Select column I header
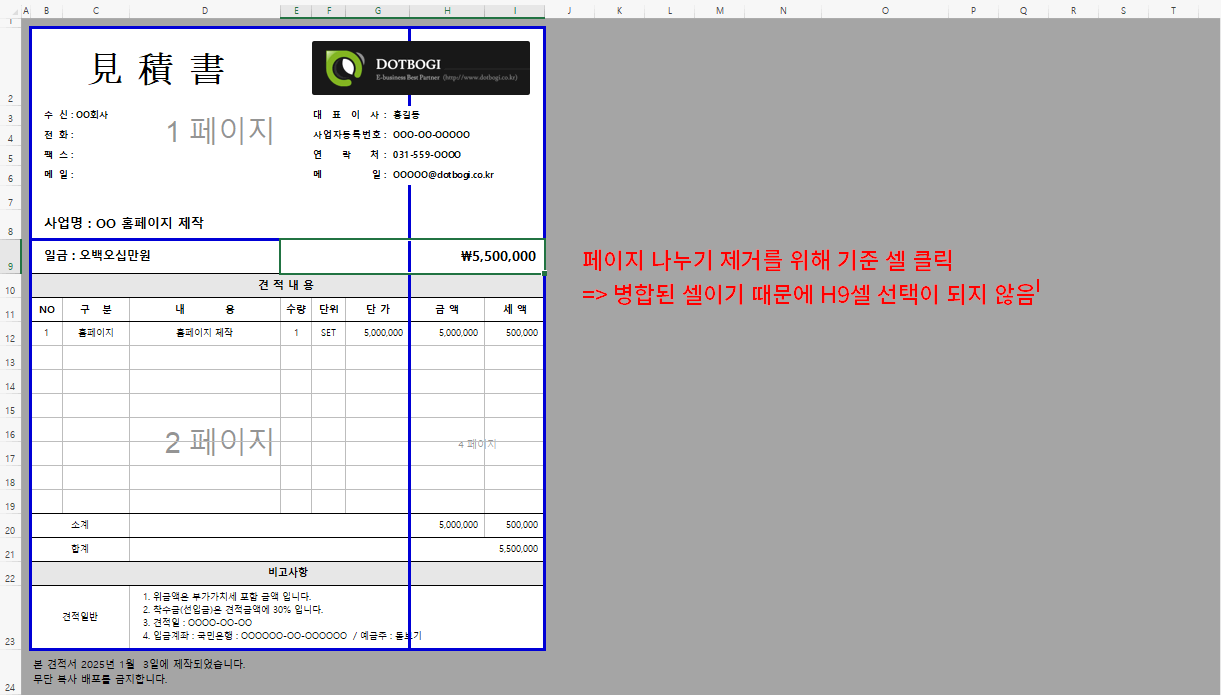The width and height of the screenshot is (1221, 695). click(x=514, y=10)
